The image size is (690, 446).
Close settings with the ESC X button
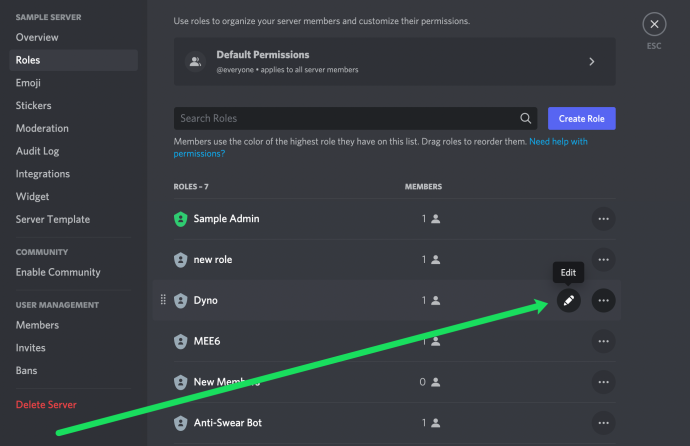[x=654, y=24]
